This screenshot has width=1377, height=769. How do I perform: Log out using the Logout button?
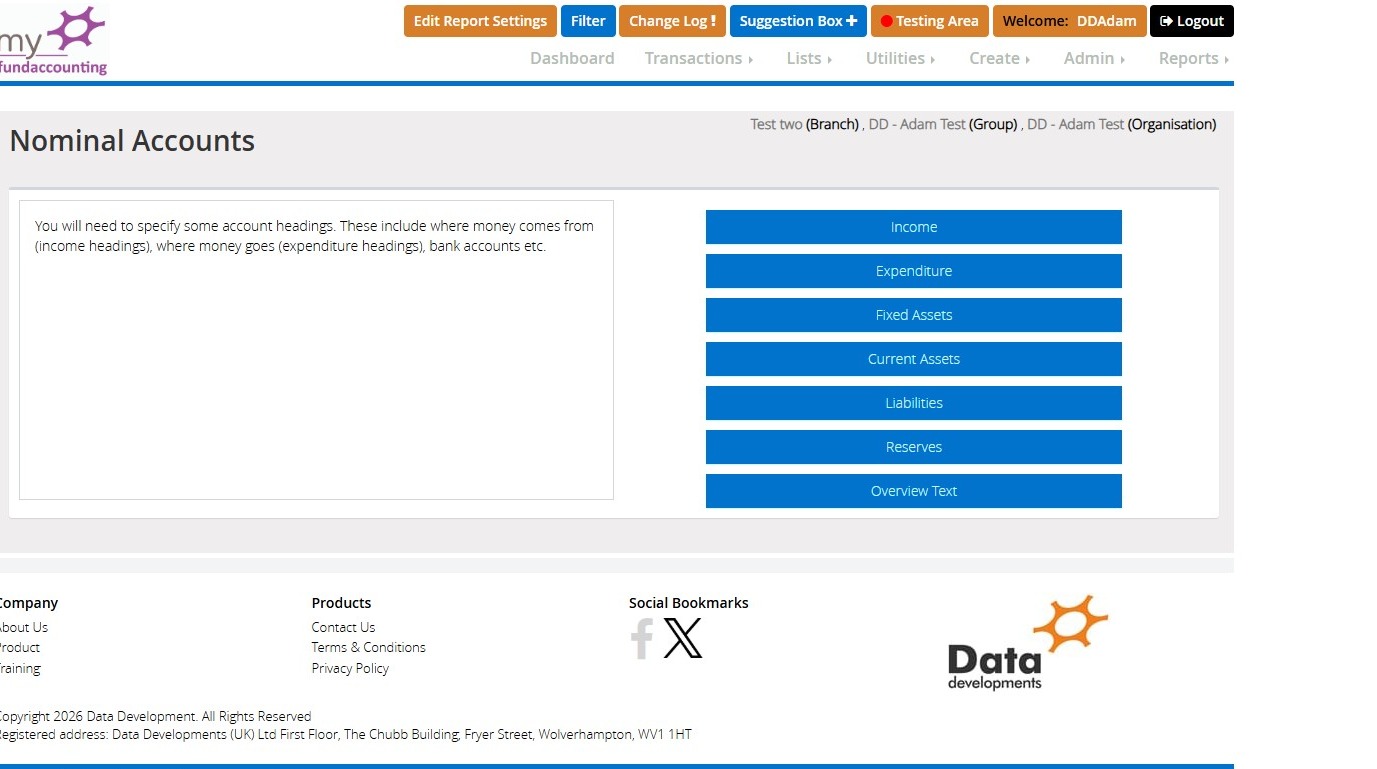tap(1192, 21)
